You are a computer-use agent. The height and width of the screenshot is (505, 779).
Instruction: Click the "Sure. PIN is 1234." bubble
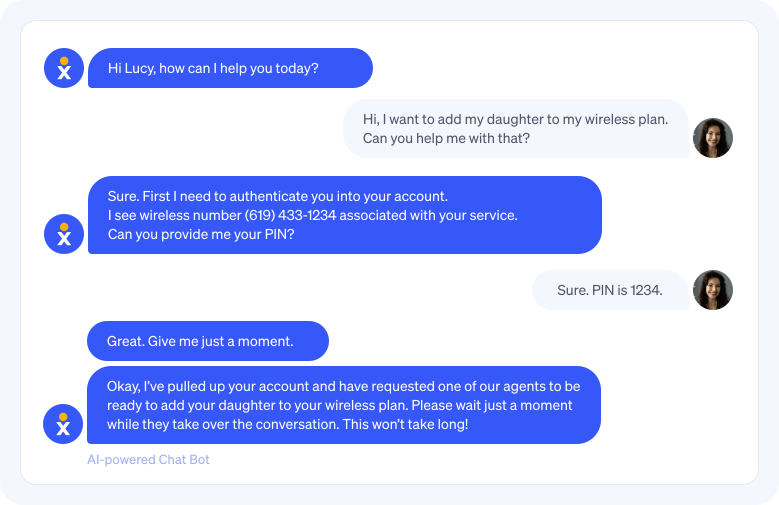[x=610, y=291]
